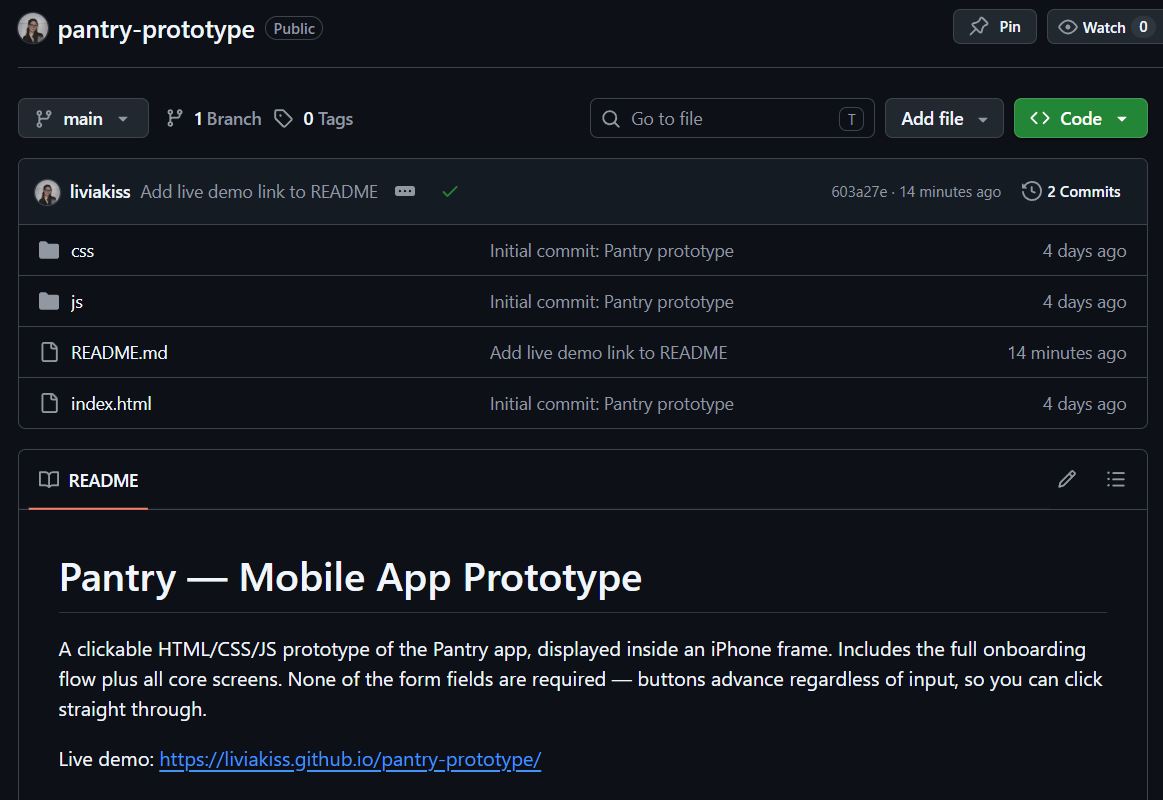
Task: Open the green Code dropdown button
Action: (1081, 118)
